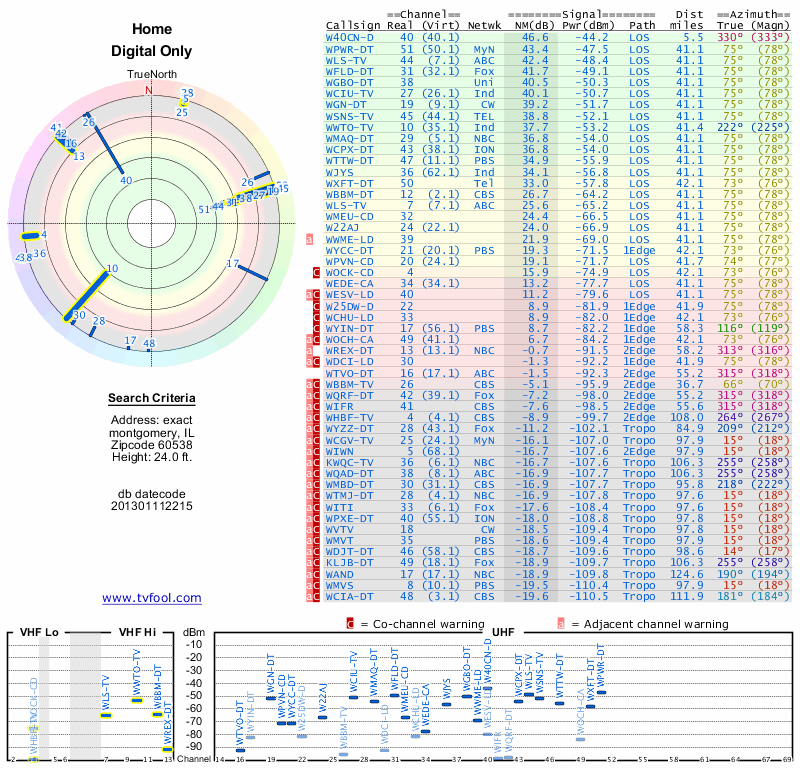Select the W4OCN-D callsign in table
This screenshot has width=800, height=768.
point(350,37)
